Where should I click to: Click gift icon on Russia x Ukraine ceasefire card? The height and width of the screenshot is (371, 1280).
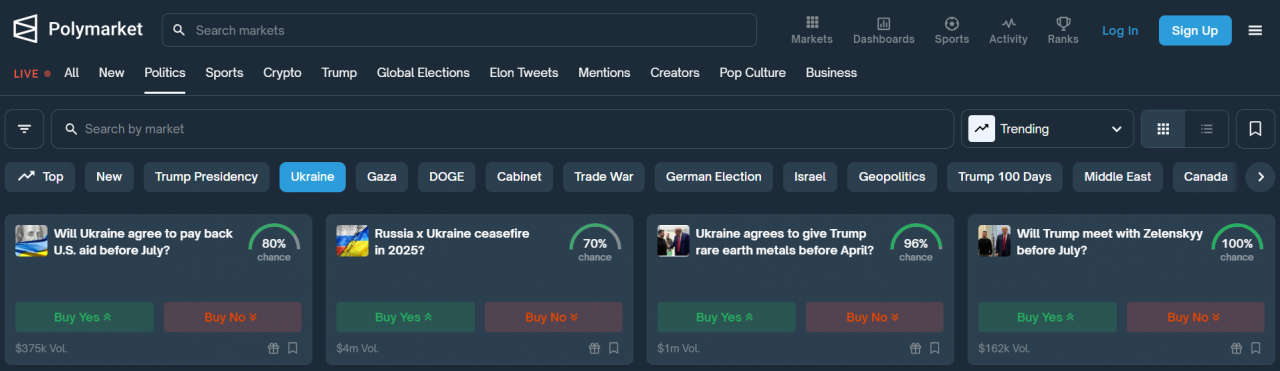click(594, 349)
